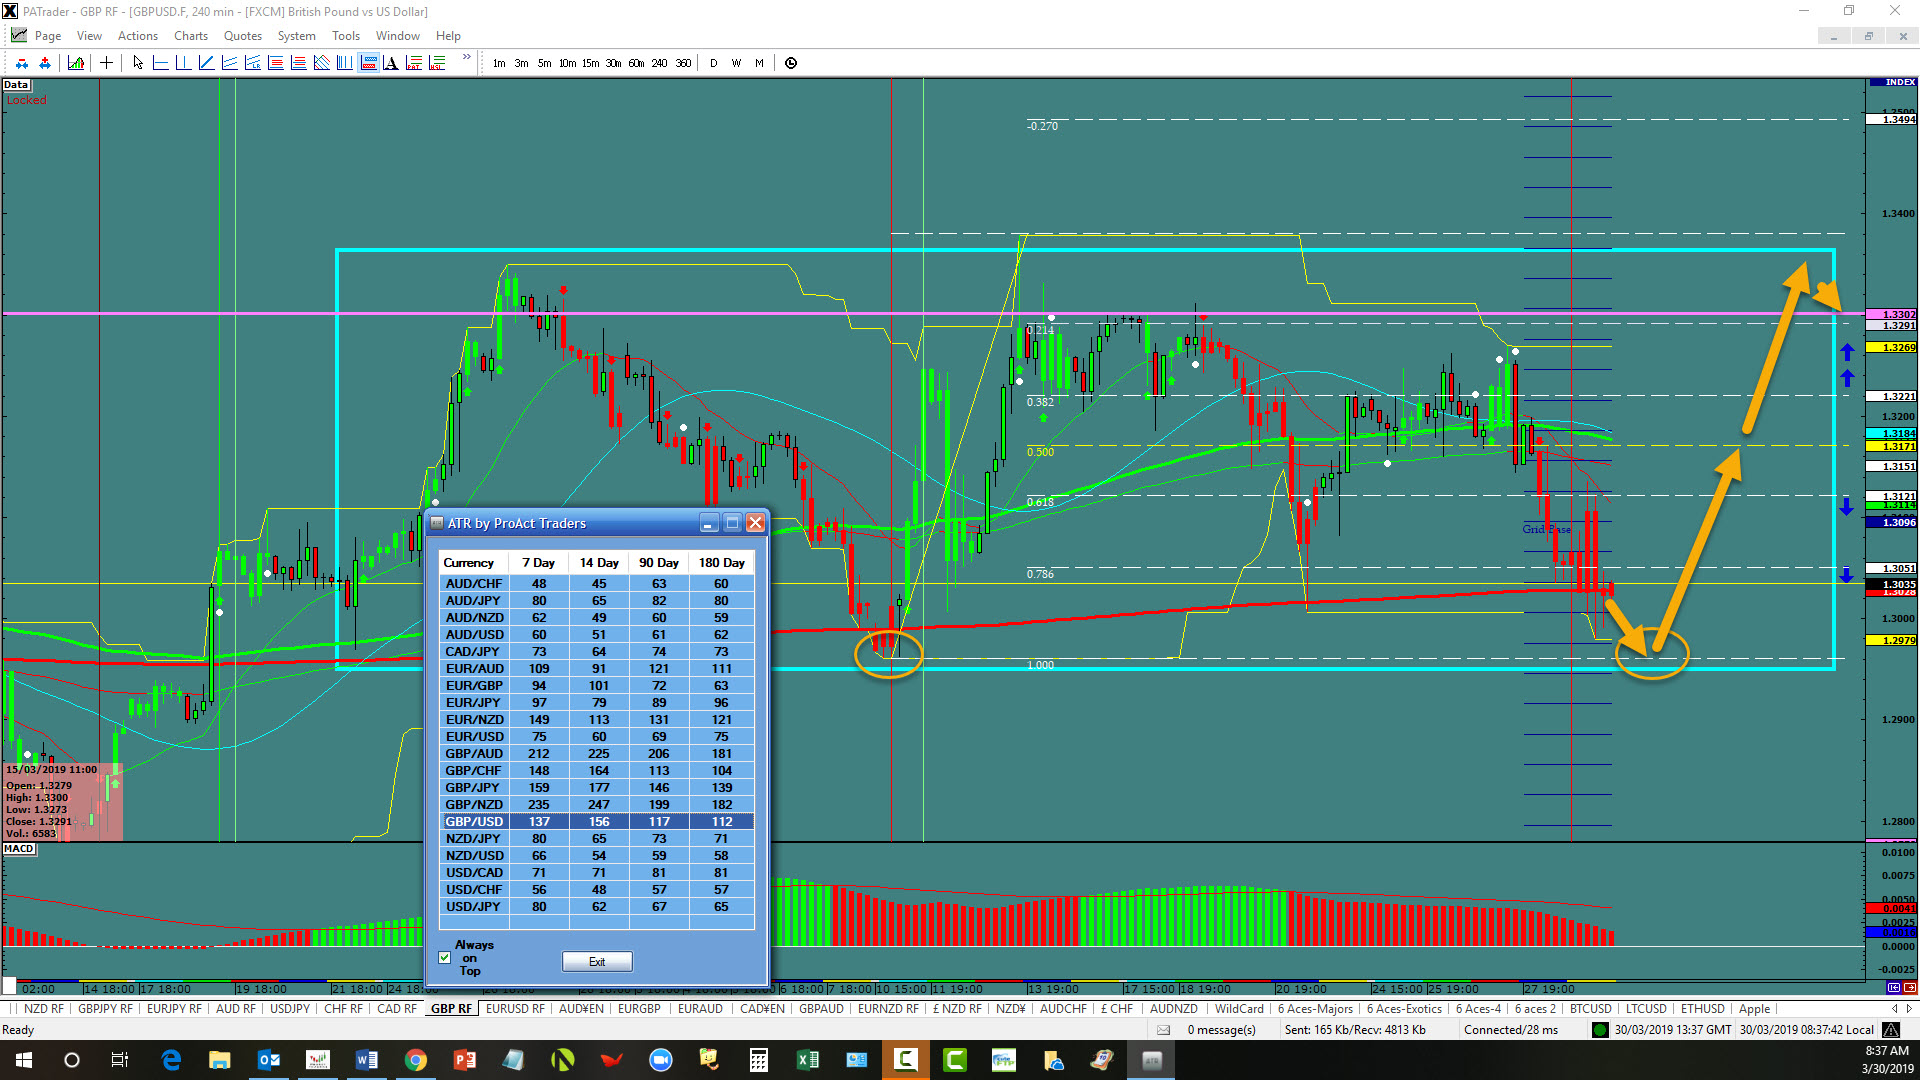Image resolution: width=1920 pixels, height=1080 pixels.
Task: Switch the chart to 1m timeframe
Action: coord(499,63)
